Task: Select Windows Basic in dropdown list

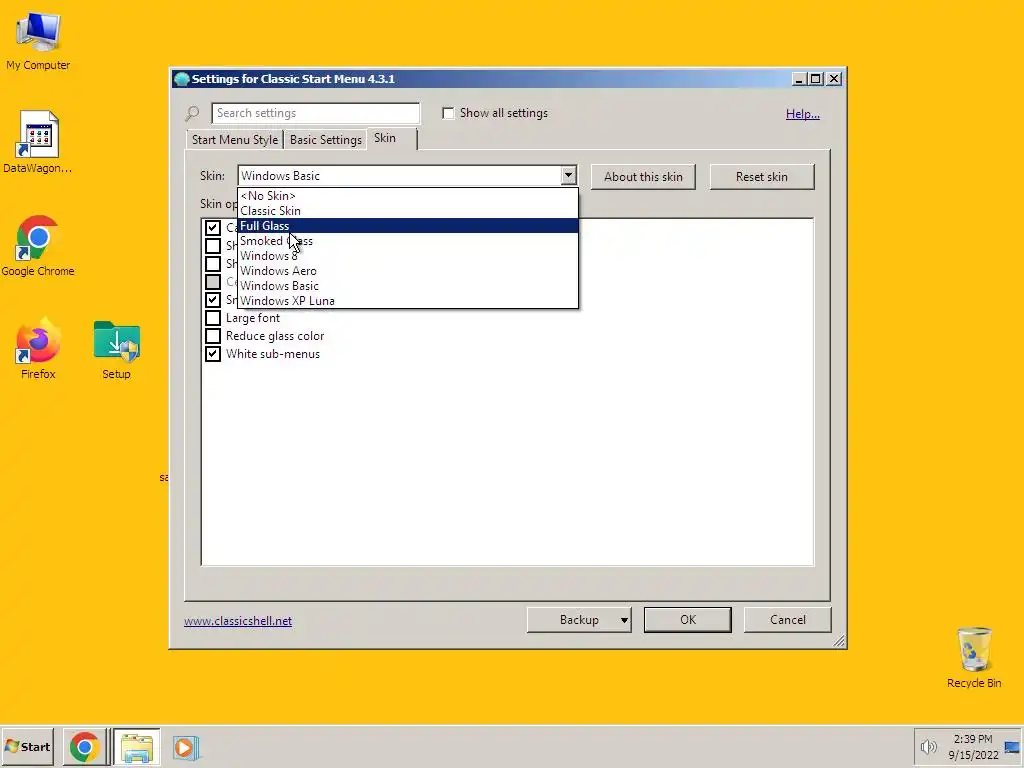Action: [x=408, y=285]
